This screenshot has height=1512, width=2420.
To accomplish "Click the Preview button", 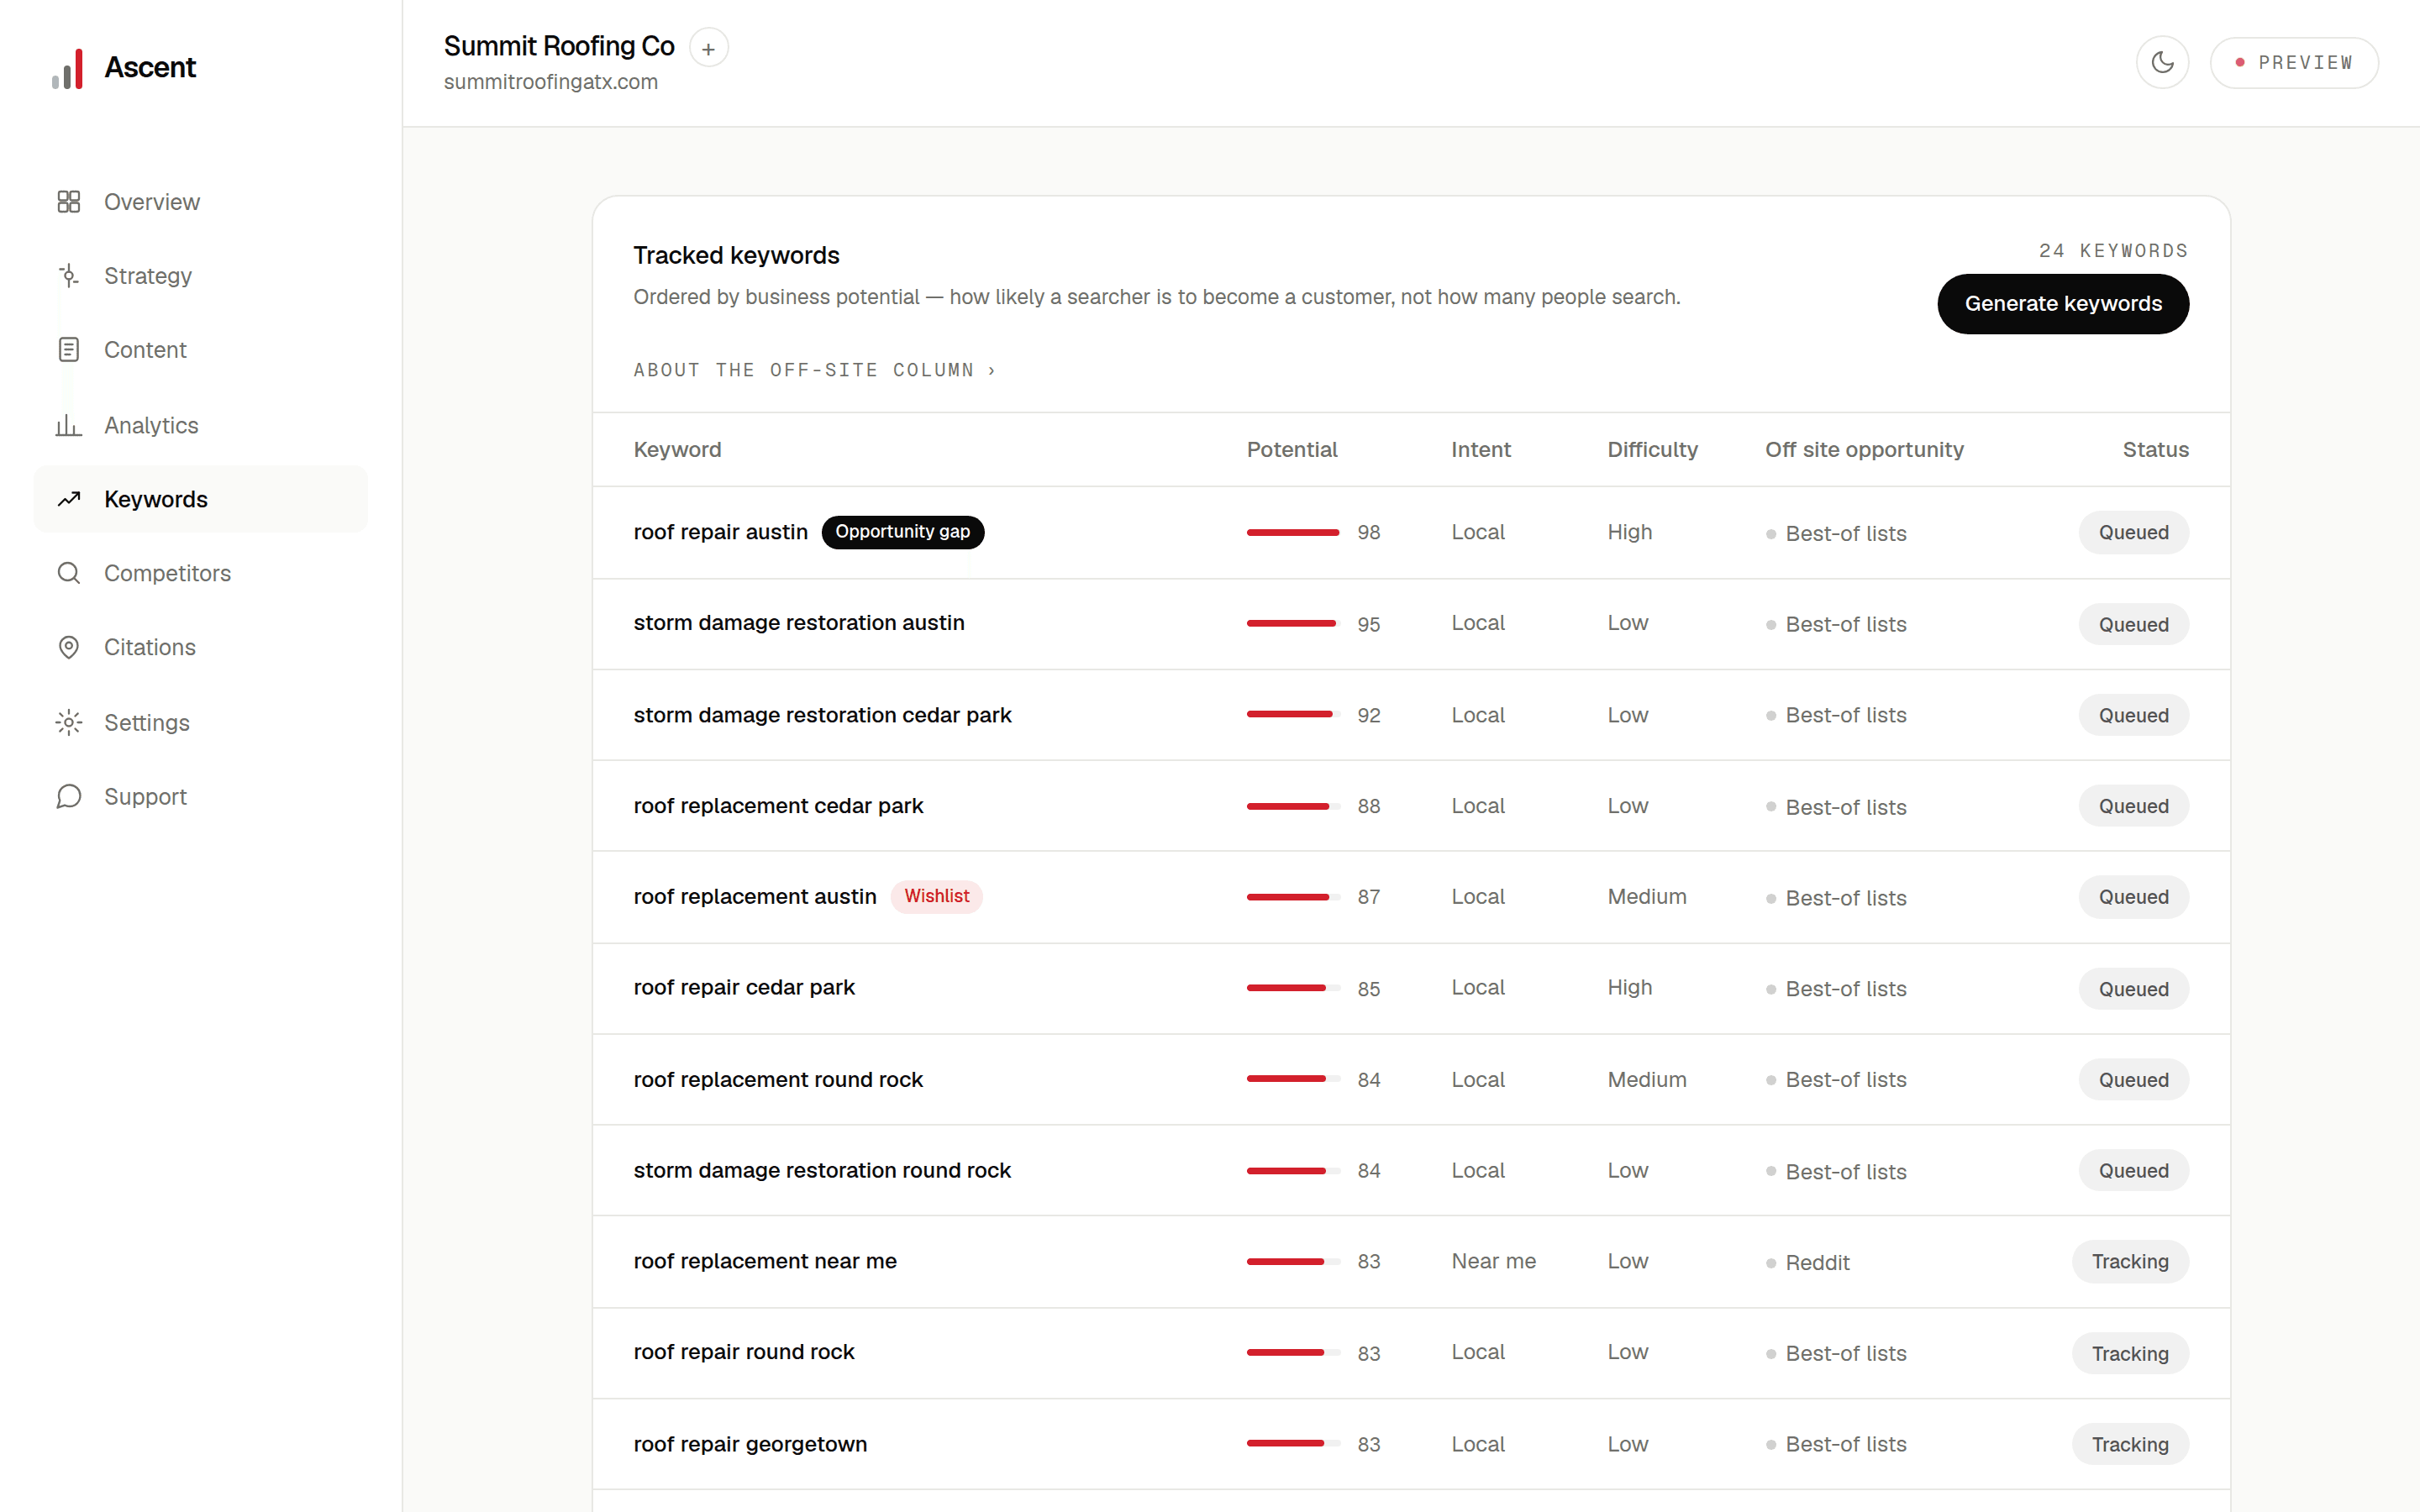I will (2294, 63).
